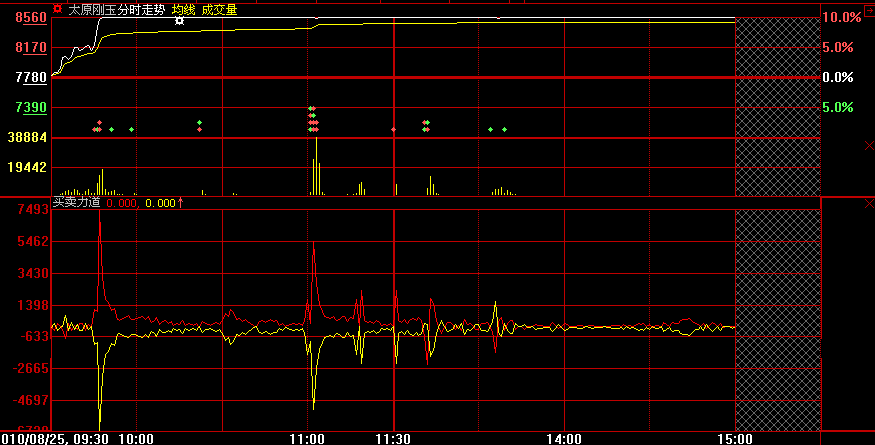Click the green 5.0% percent axis label
Viewport: 875px width, 445px height.
(x=838, y=107)
